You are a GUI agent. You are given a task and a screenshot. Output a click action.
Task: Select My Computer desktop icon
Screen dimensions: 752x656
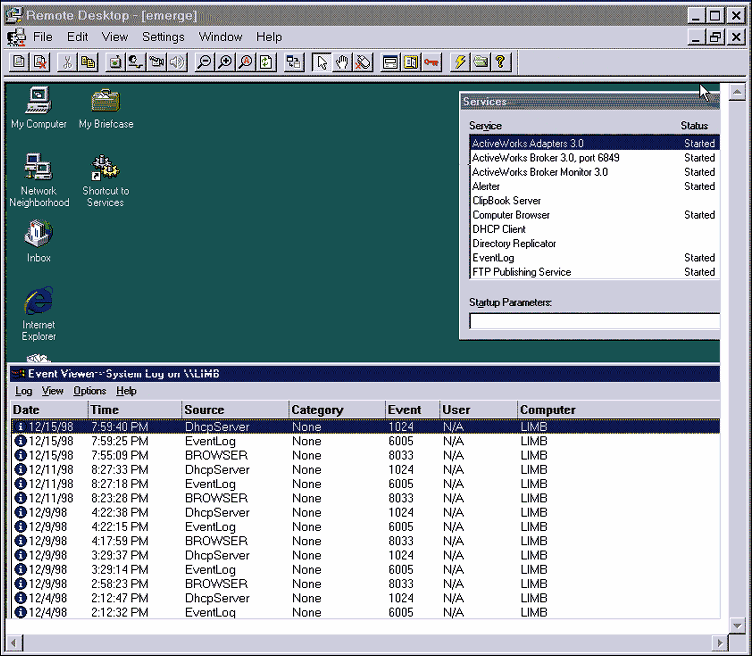pyautogui.click(x=39, y=108)
